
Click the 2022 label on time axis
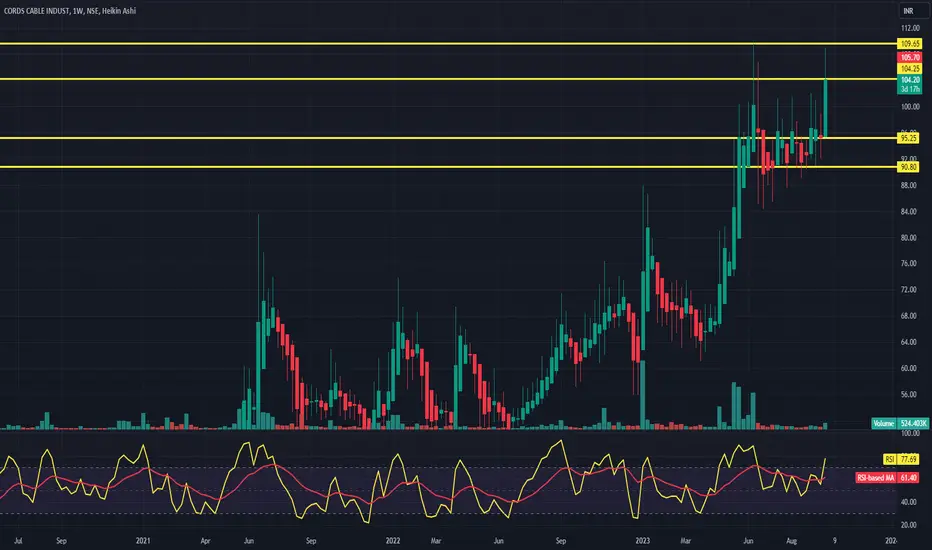click(392, 540)
